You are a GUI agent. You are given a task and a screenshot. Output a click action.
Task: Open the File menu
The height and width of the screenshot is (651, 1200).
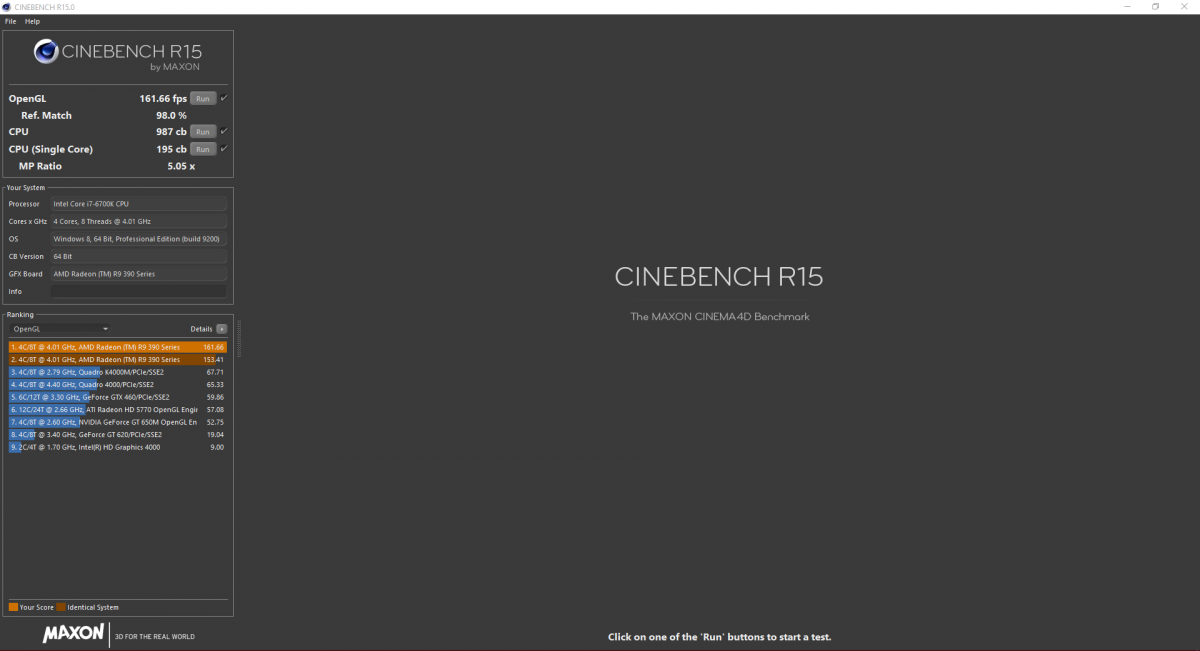[x=10, y=21]
